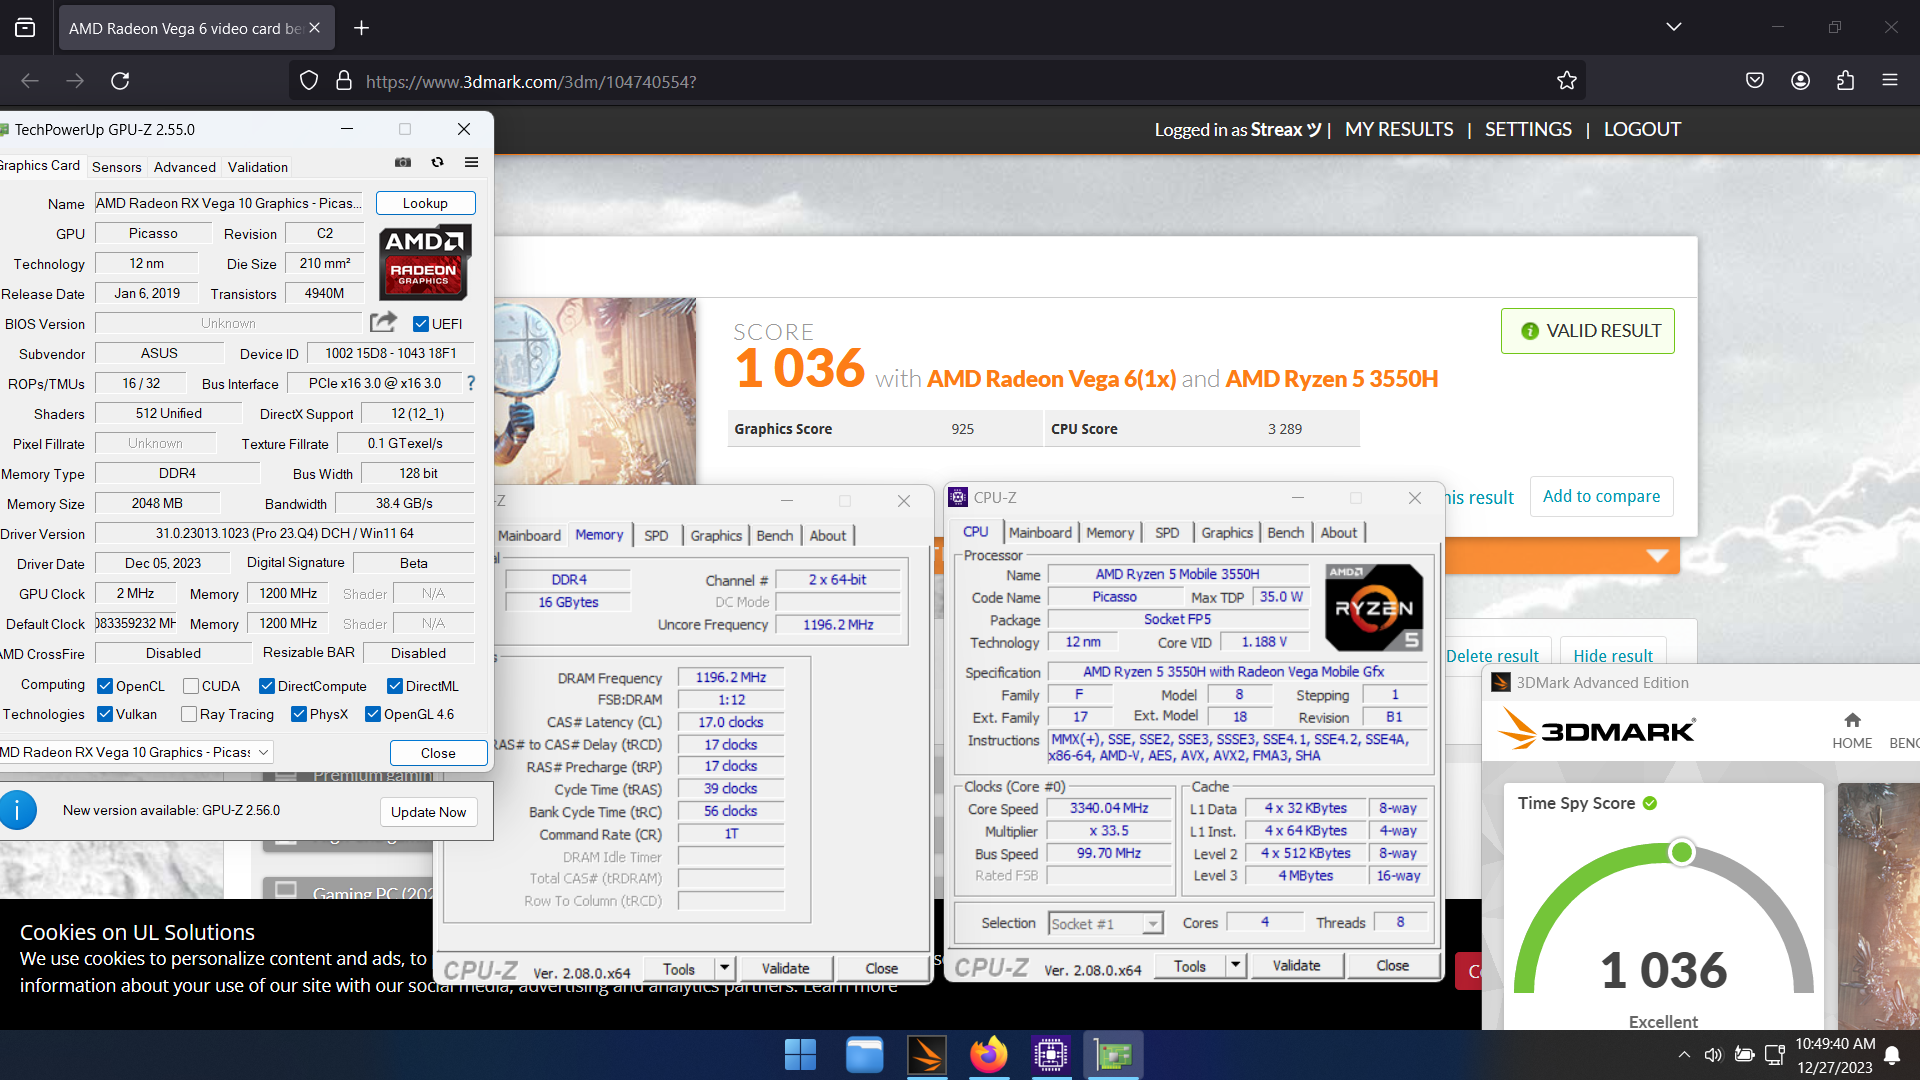Toggle the PhysX checkbox
Viewport: 1920px width, 1080px height.
point(299,714)
